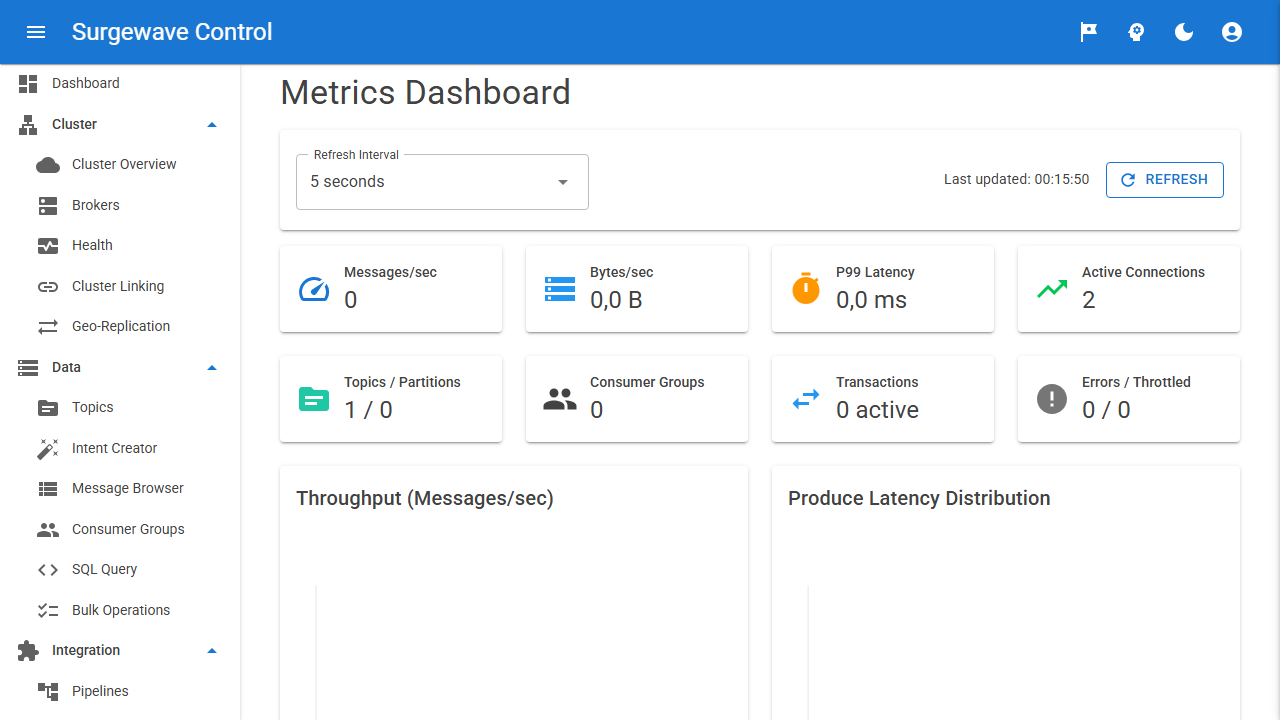Click the Pipelines icon in sidebar
This screenshot has height=720, width=1280.
(48, 692)
